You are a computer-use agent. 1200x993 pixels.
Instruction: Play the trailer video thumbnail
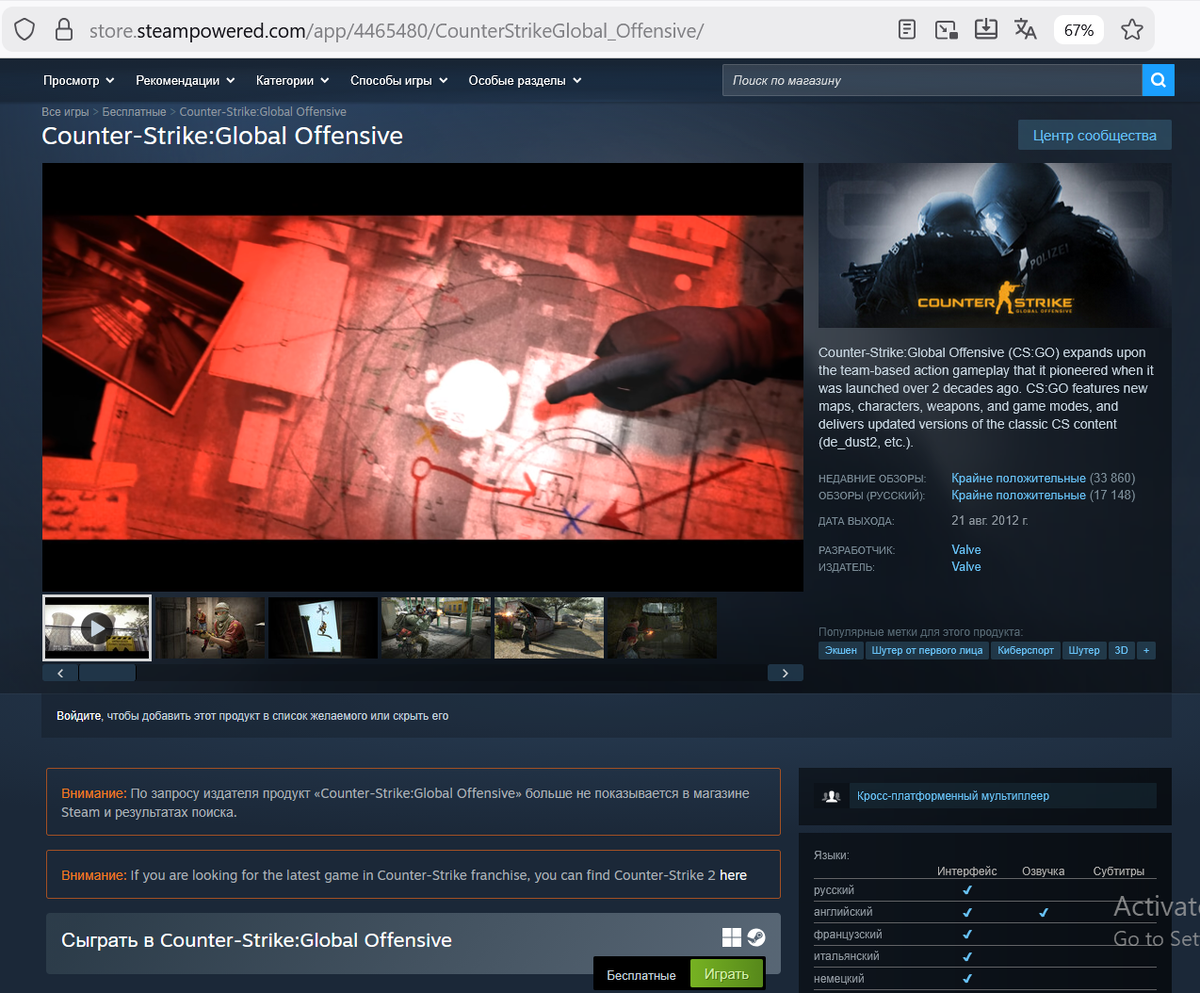(x=97, y=628)
